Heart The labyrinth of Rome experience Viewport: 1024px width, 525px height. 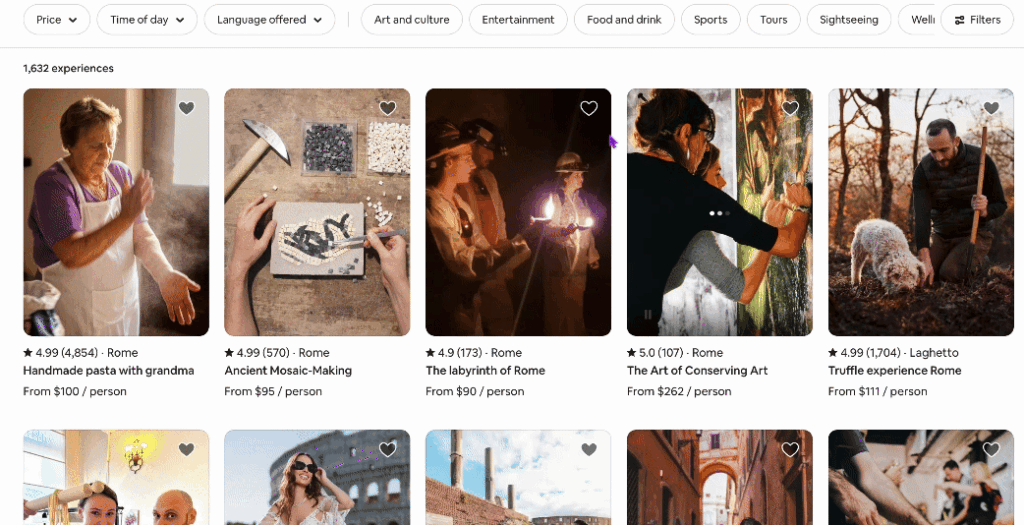[589, 108]
